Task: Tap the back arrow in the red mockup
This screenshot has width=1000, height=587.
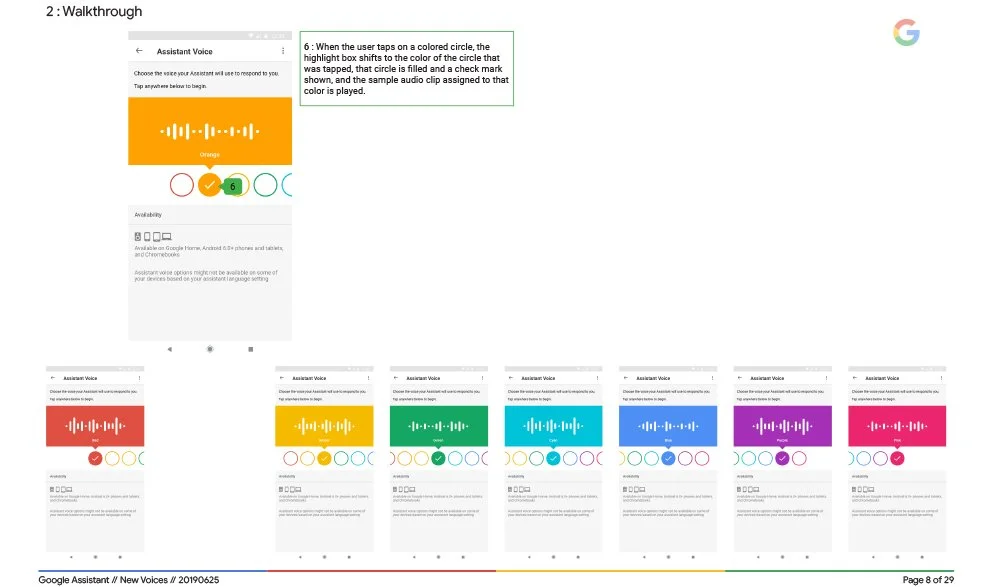Action: click(53, 378)
